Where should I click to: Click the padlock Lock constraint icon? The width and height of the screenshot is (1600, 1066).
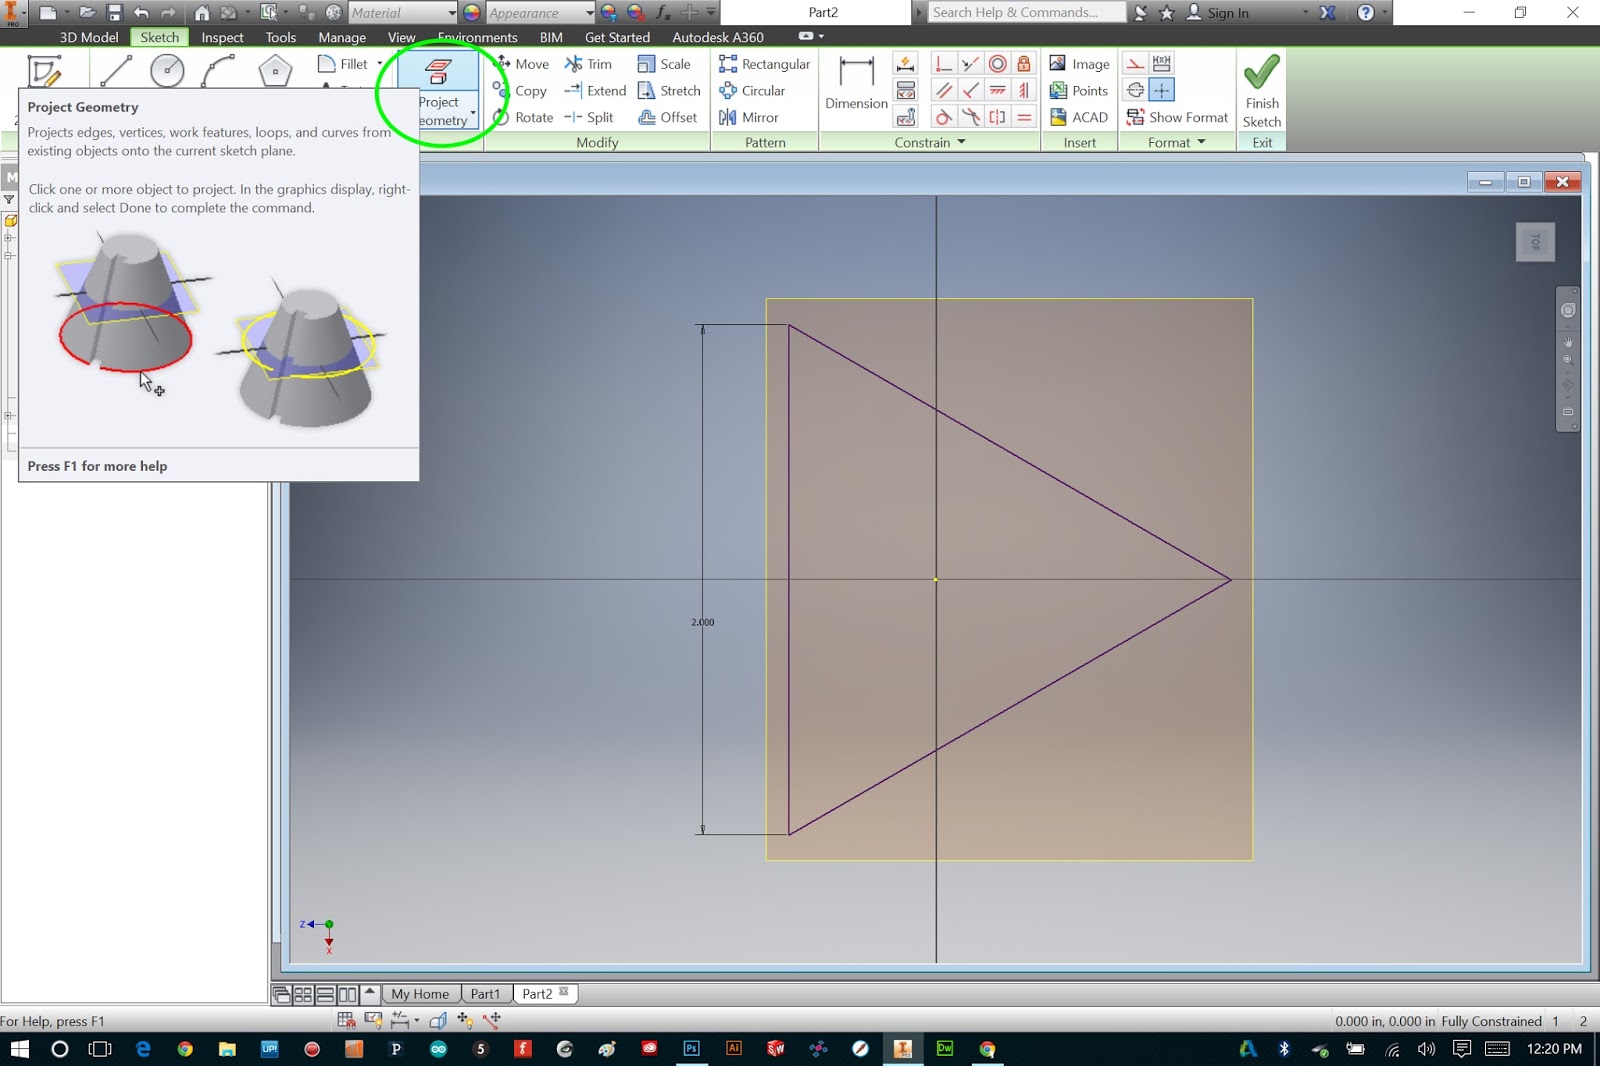(1023, 63)
